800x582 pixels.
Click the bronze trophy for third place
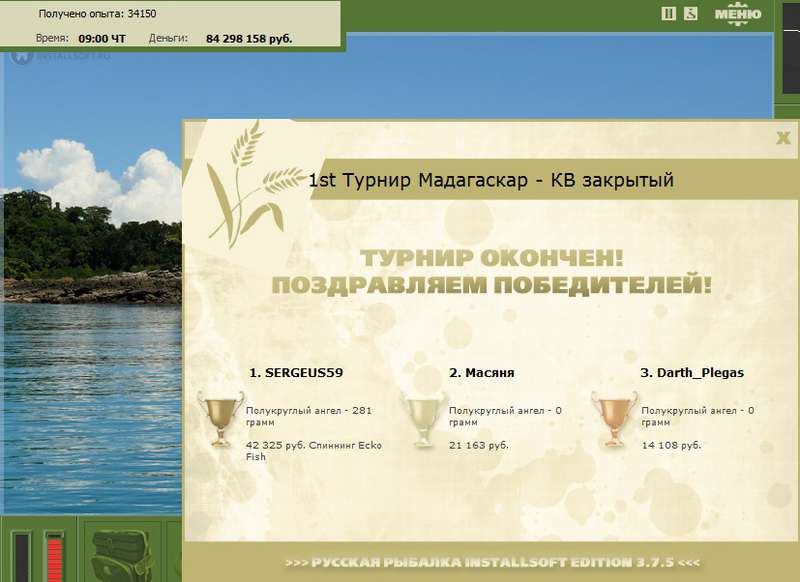tap(614, 419)
